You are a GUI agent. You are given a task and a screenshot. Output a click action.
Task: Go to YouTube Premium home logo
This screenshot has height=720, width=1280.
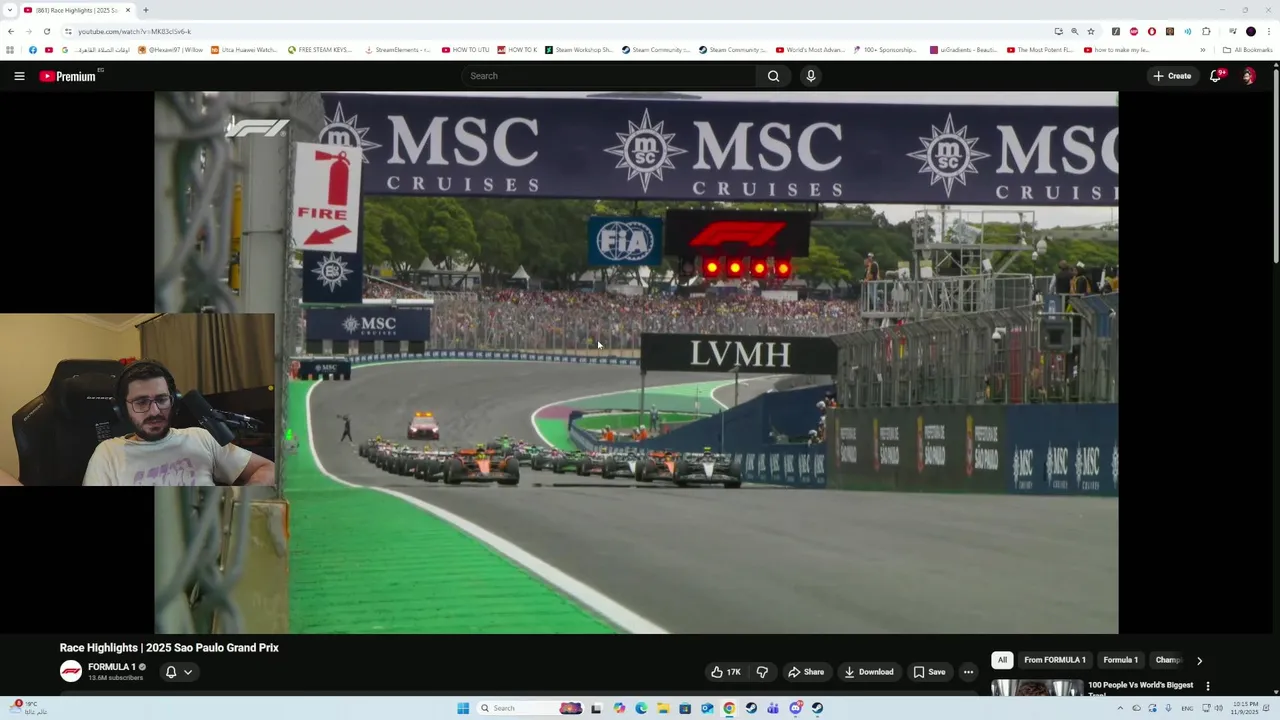pyautogui.click(x=68, y=76)
